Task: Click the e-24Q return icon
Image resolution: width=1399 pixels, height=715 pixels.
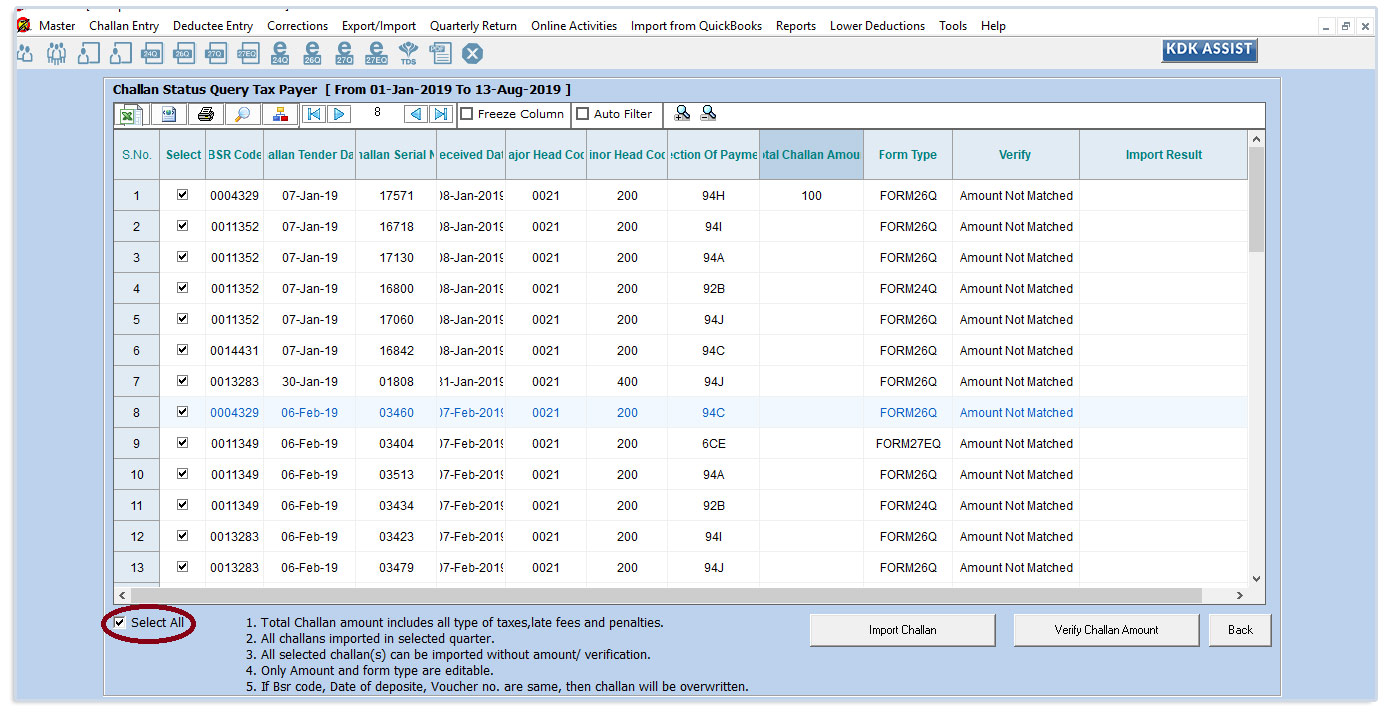Action: pyautogui.click(x=280, y=53)
